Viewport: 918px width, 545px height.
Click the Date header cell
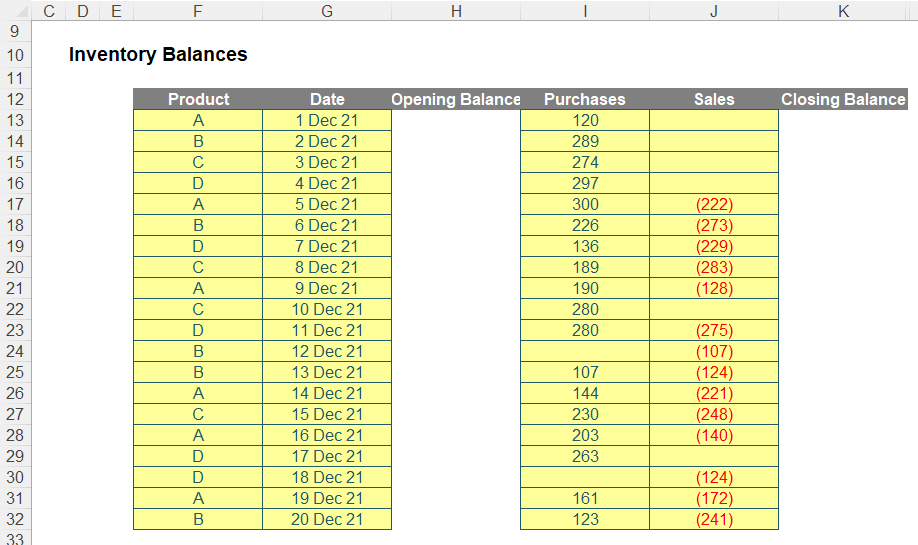327,99
